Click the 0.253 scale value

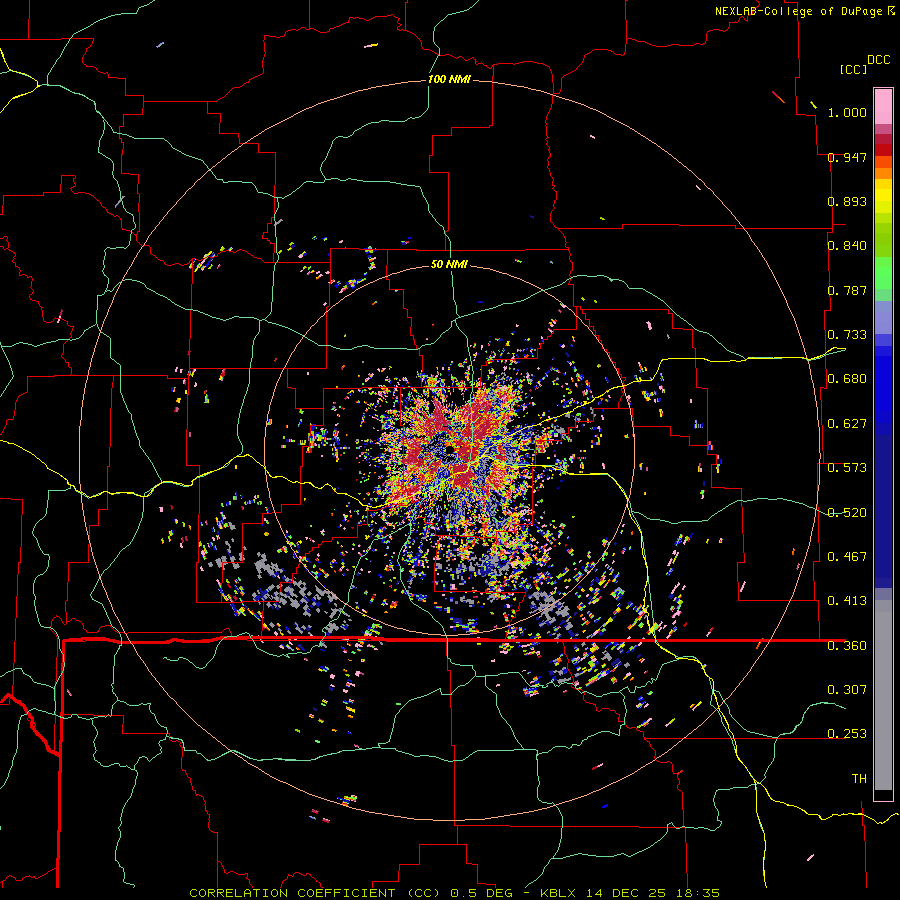tap(847, 734)
